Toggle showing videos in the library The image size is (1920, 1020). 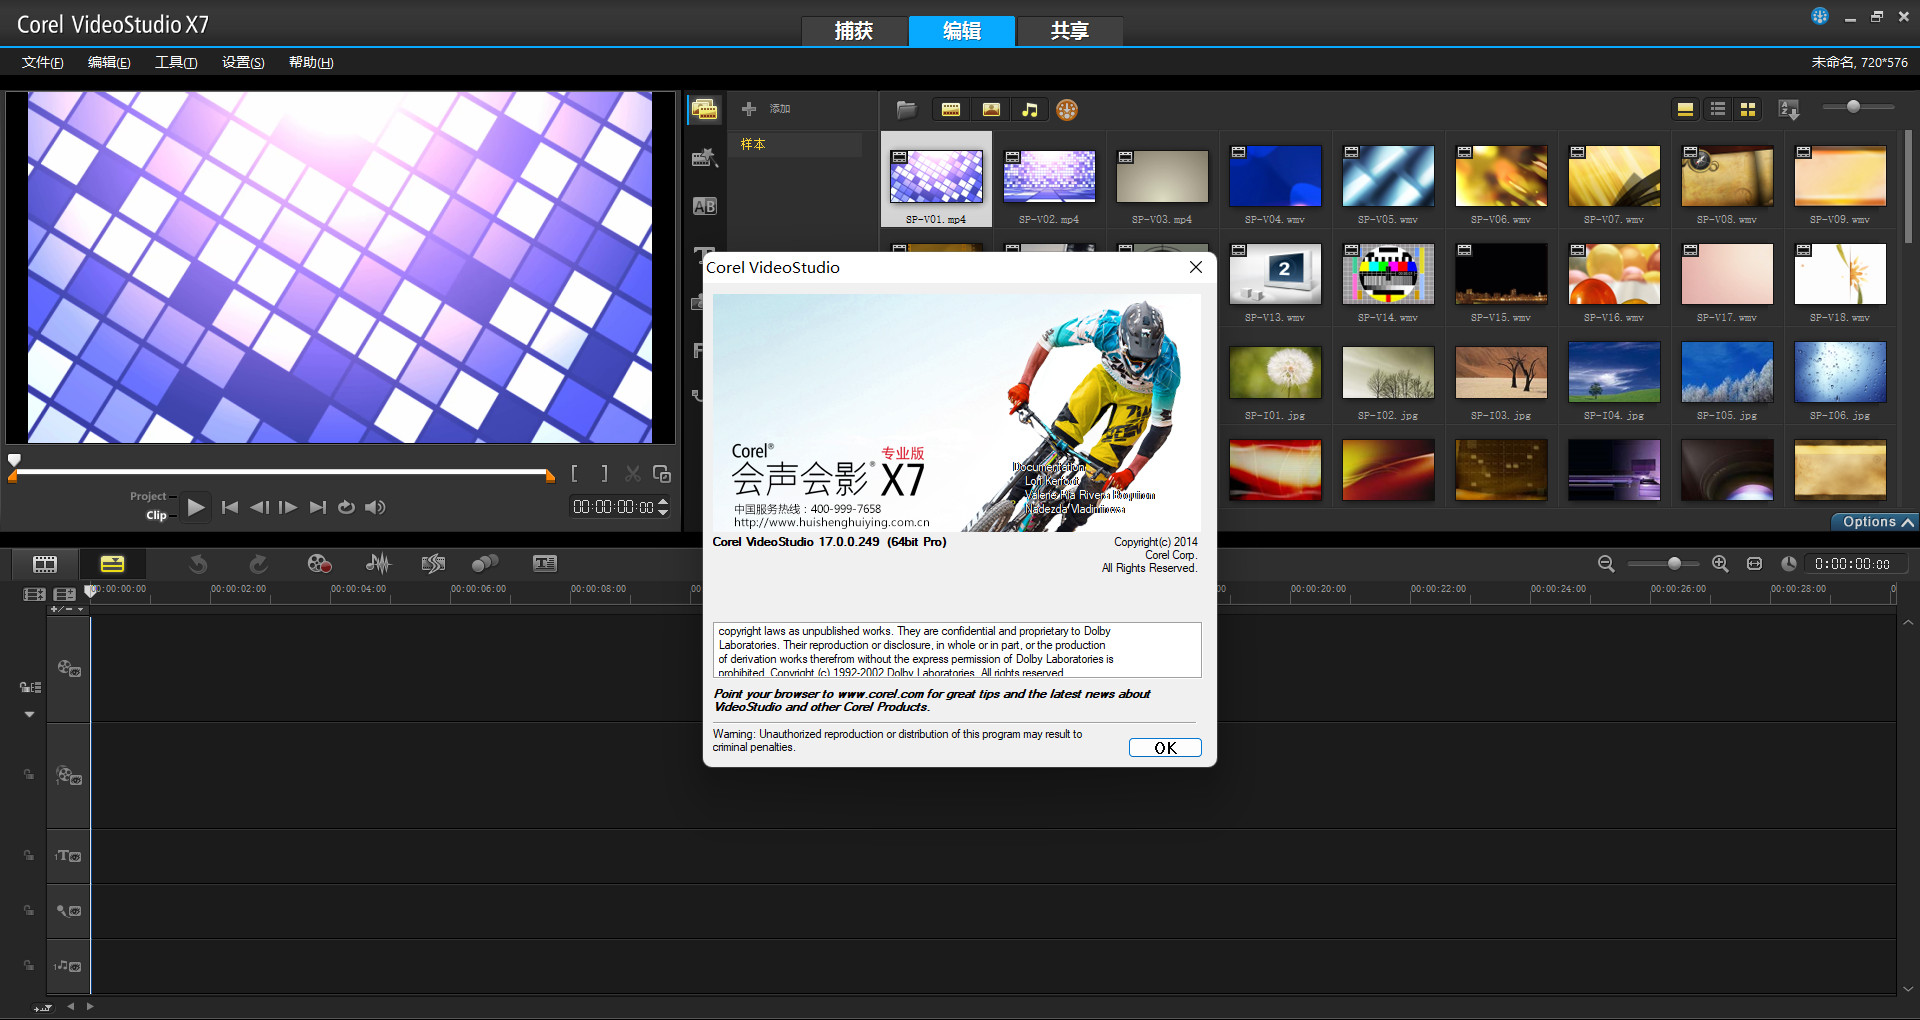(x=951, y=110)
